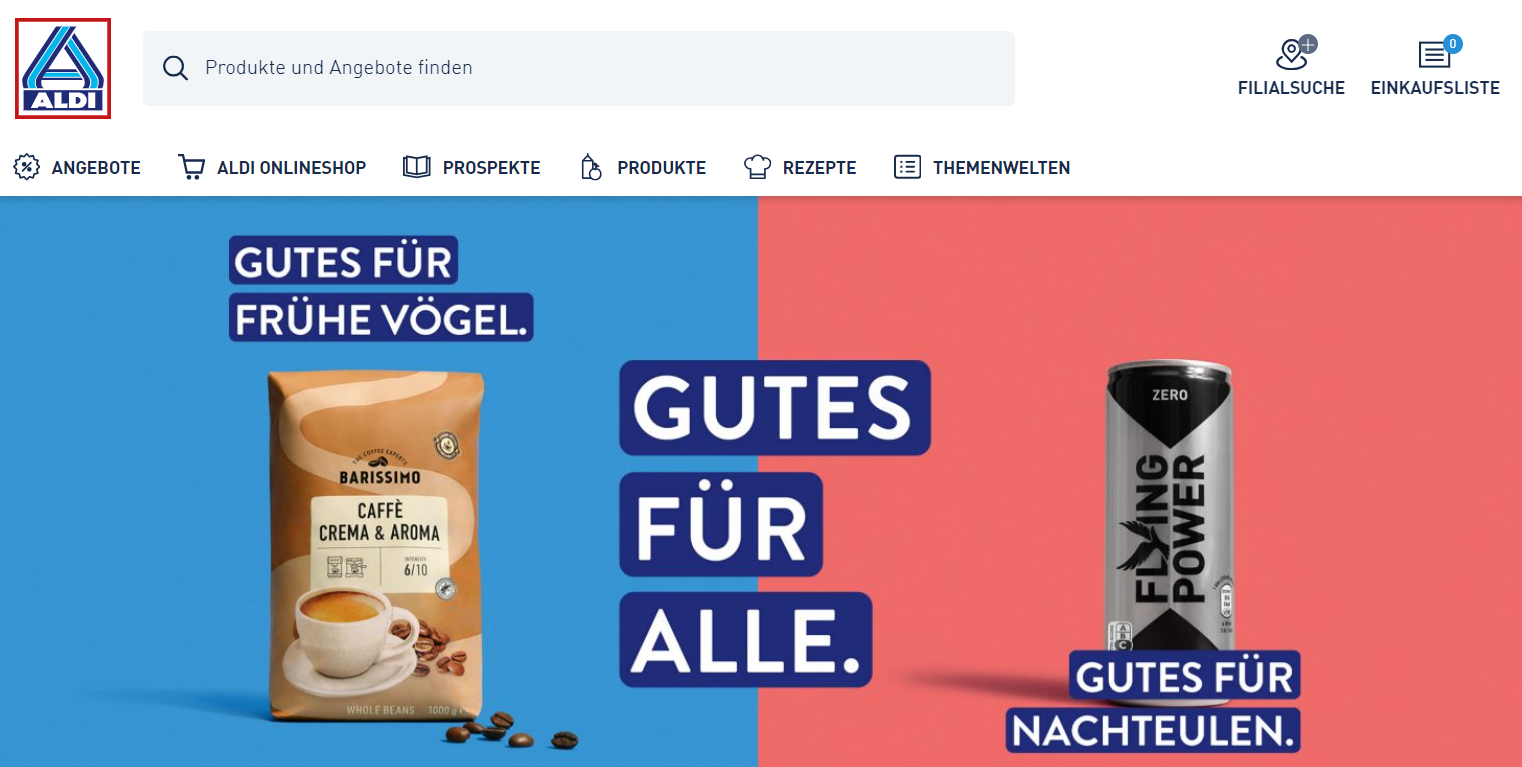Open the ANGEBOTE menu item

[x=96, y=168]
